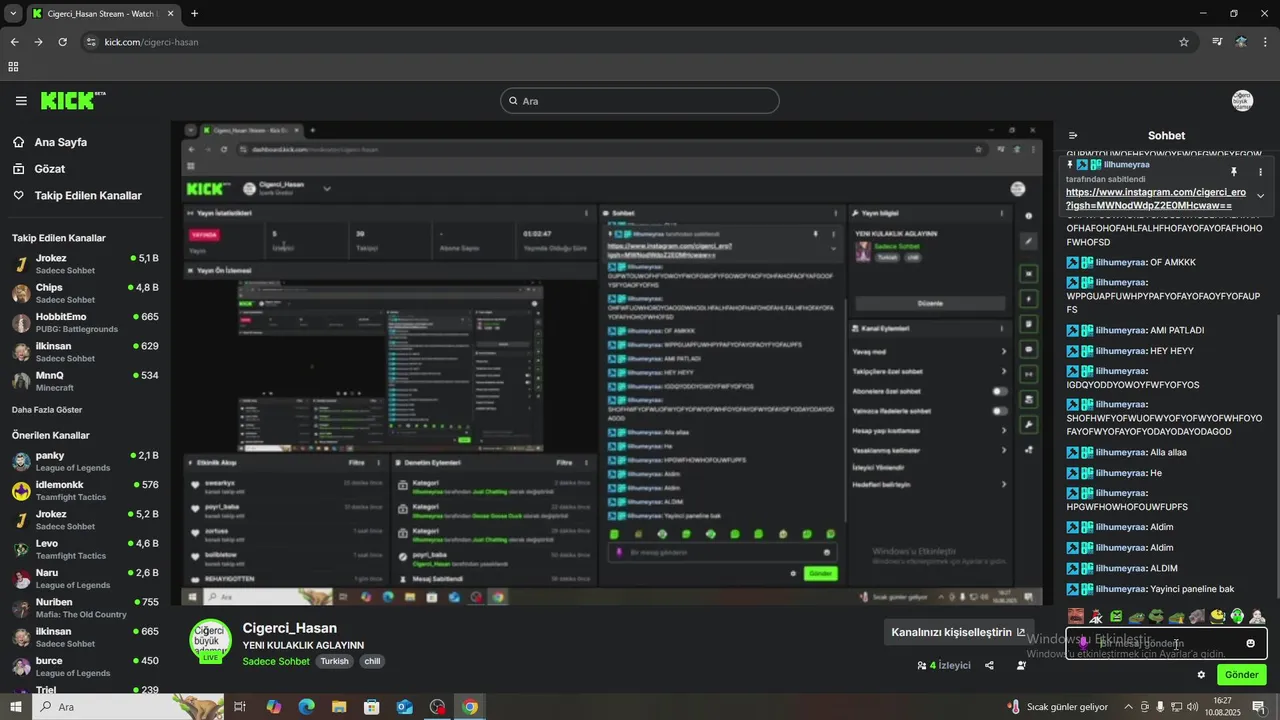This screenshot has width=1280, height=720.
Task: Click lilhumeyraa username beside Yayinci paneline bak
Action: pyautogui.click(x=1120, y=589)
